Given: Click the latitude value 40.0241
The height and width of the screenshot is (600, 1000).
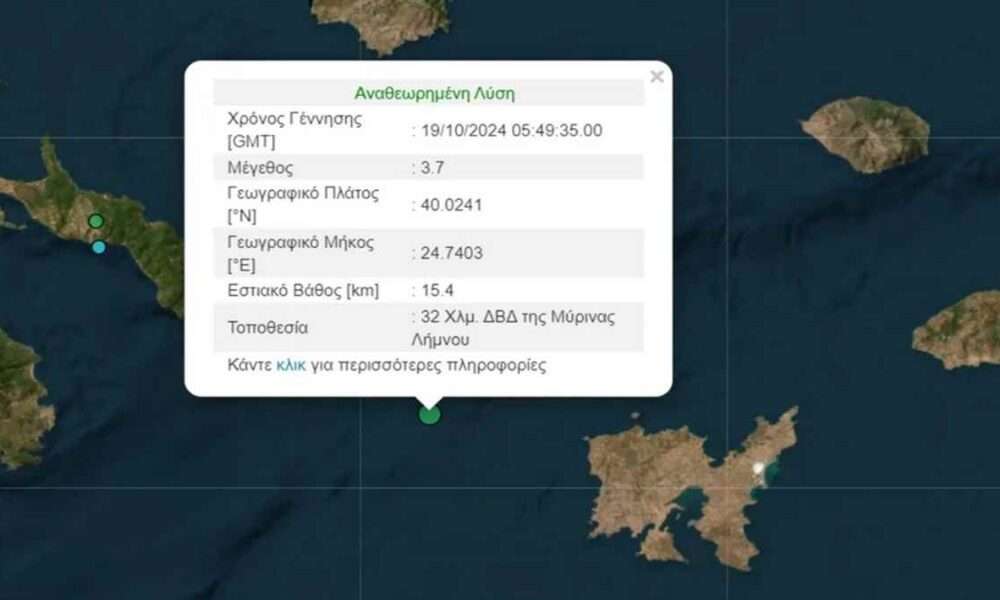Looking at the screenshot, I should (x=452, y=205).
